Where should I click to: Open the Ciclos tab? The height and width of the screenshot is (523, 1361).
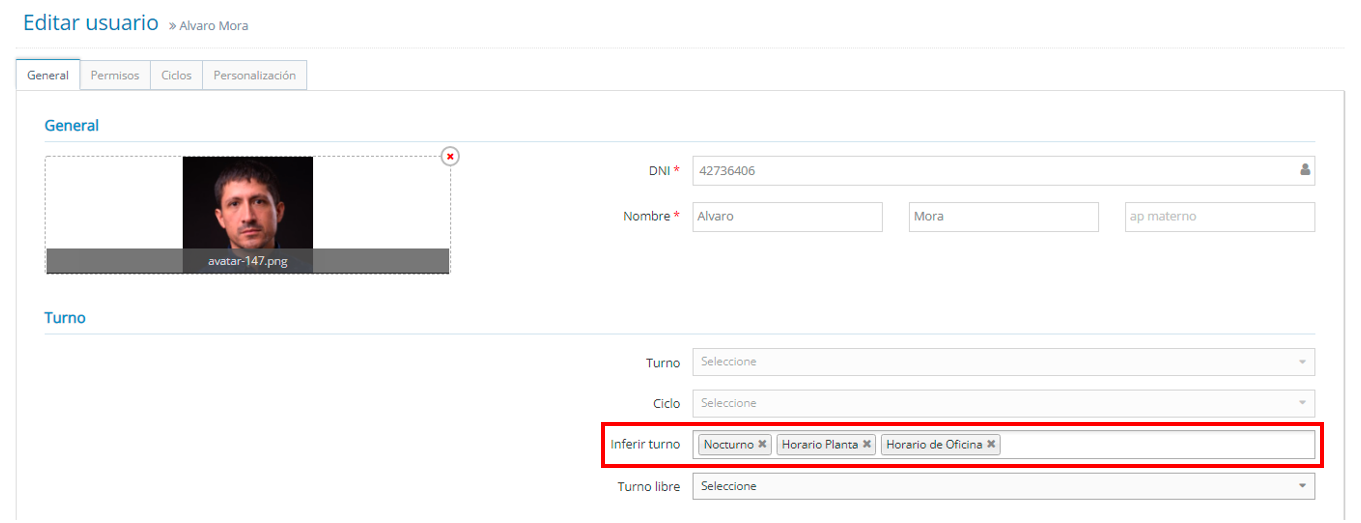click(x=176, y=75)
